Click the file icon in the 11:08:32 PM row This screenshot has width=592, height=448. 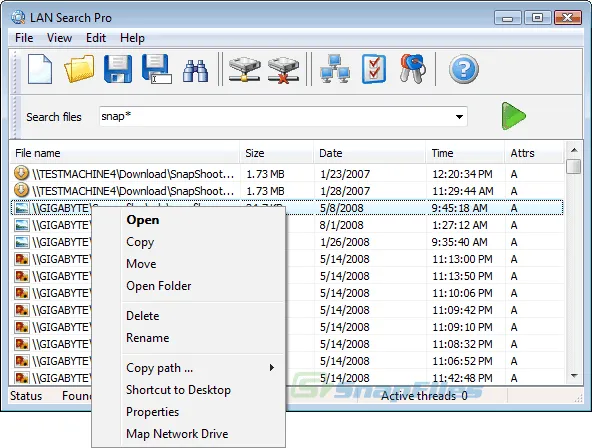click(22, 344)
